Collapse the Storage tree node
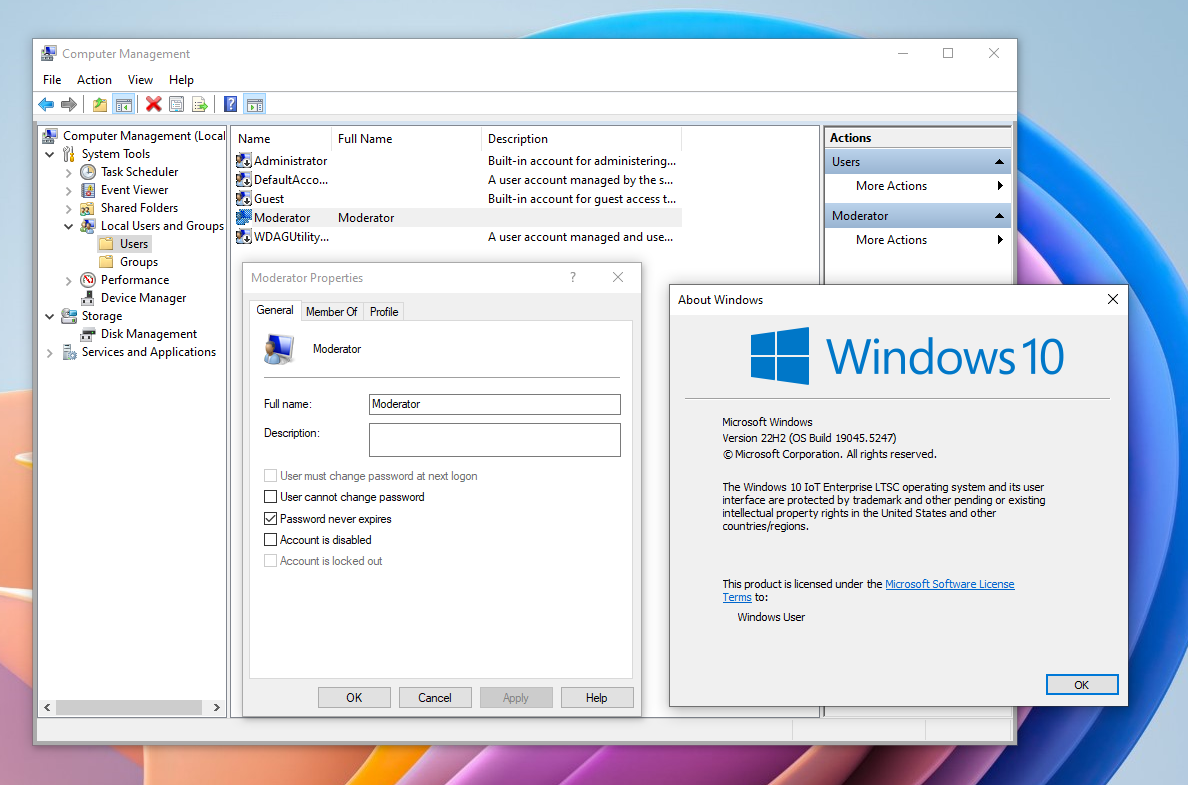The width and height of the screenshot is (1188, 785). click(x=50, y=317)
